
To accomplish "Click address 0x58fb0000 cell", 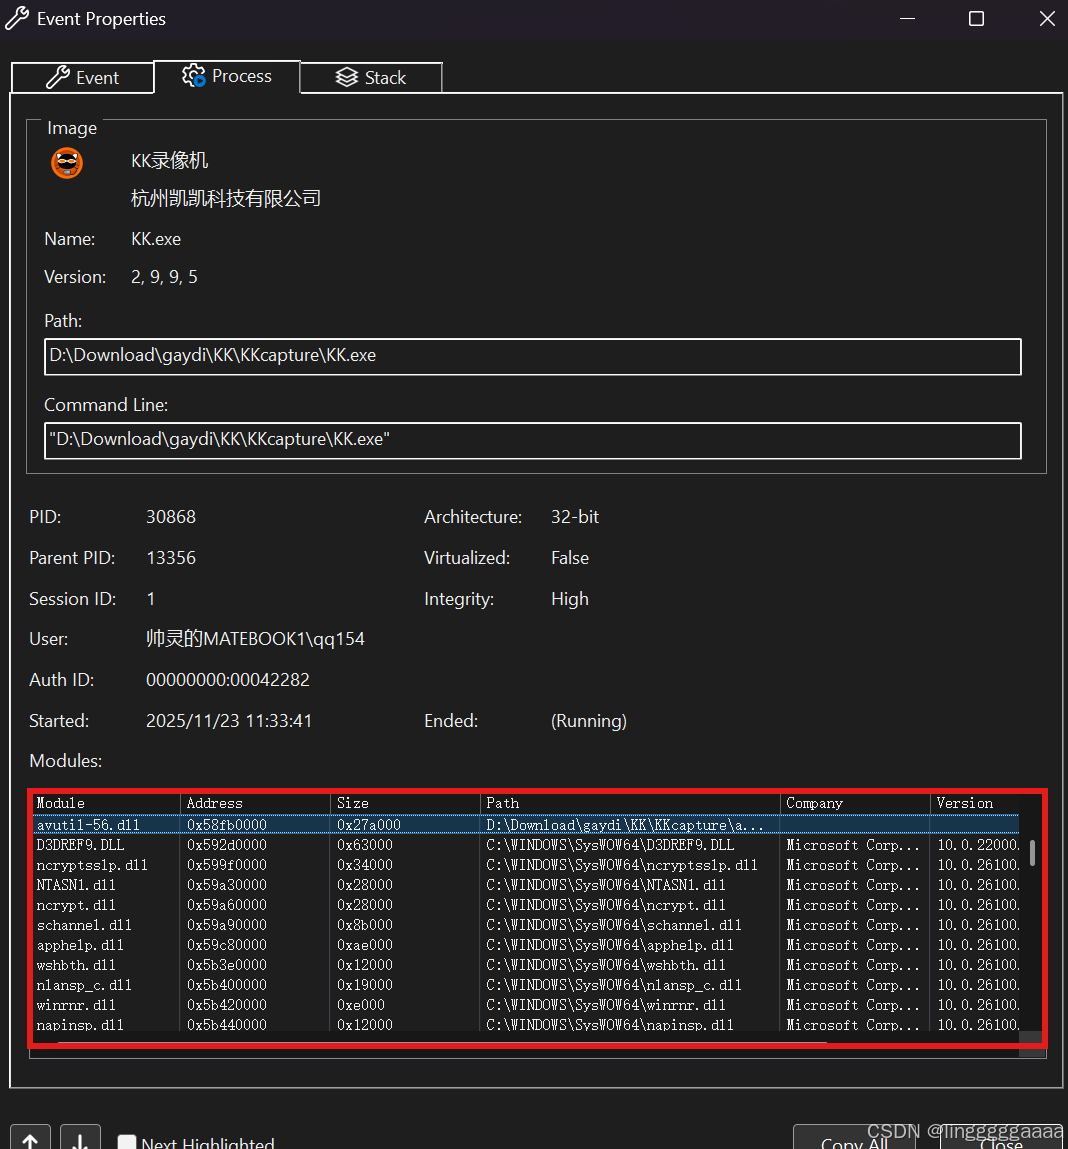I will tap(227, 824).
